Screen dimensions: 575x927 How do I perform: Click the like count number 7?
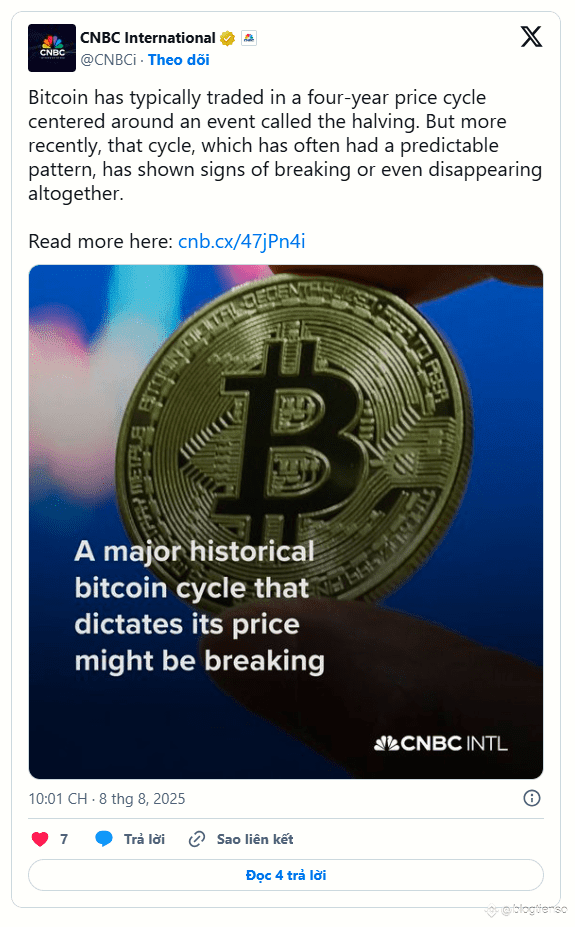tap(64, 839)
